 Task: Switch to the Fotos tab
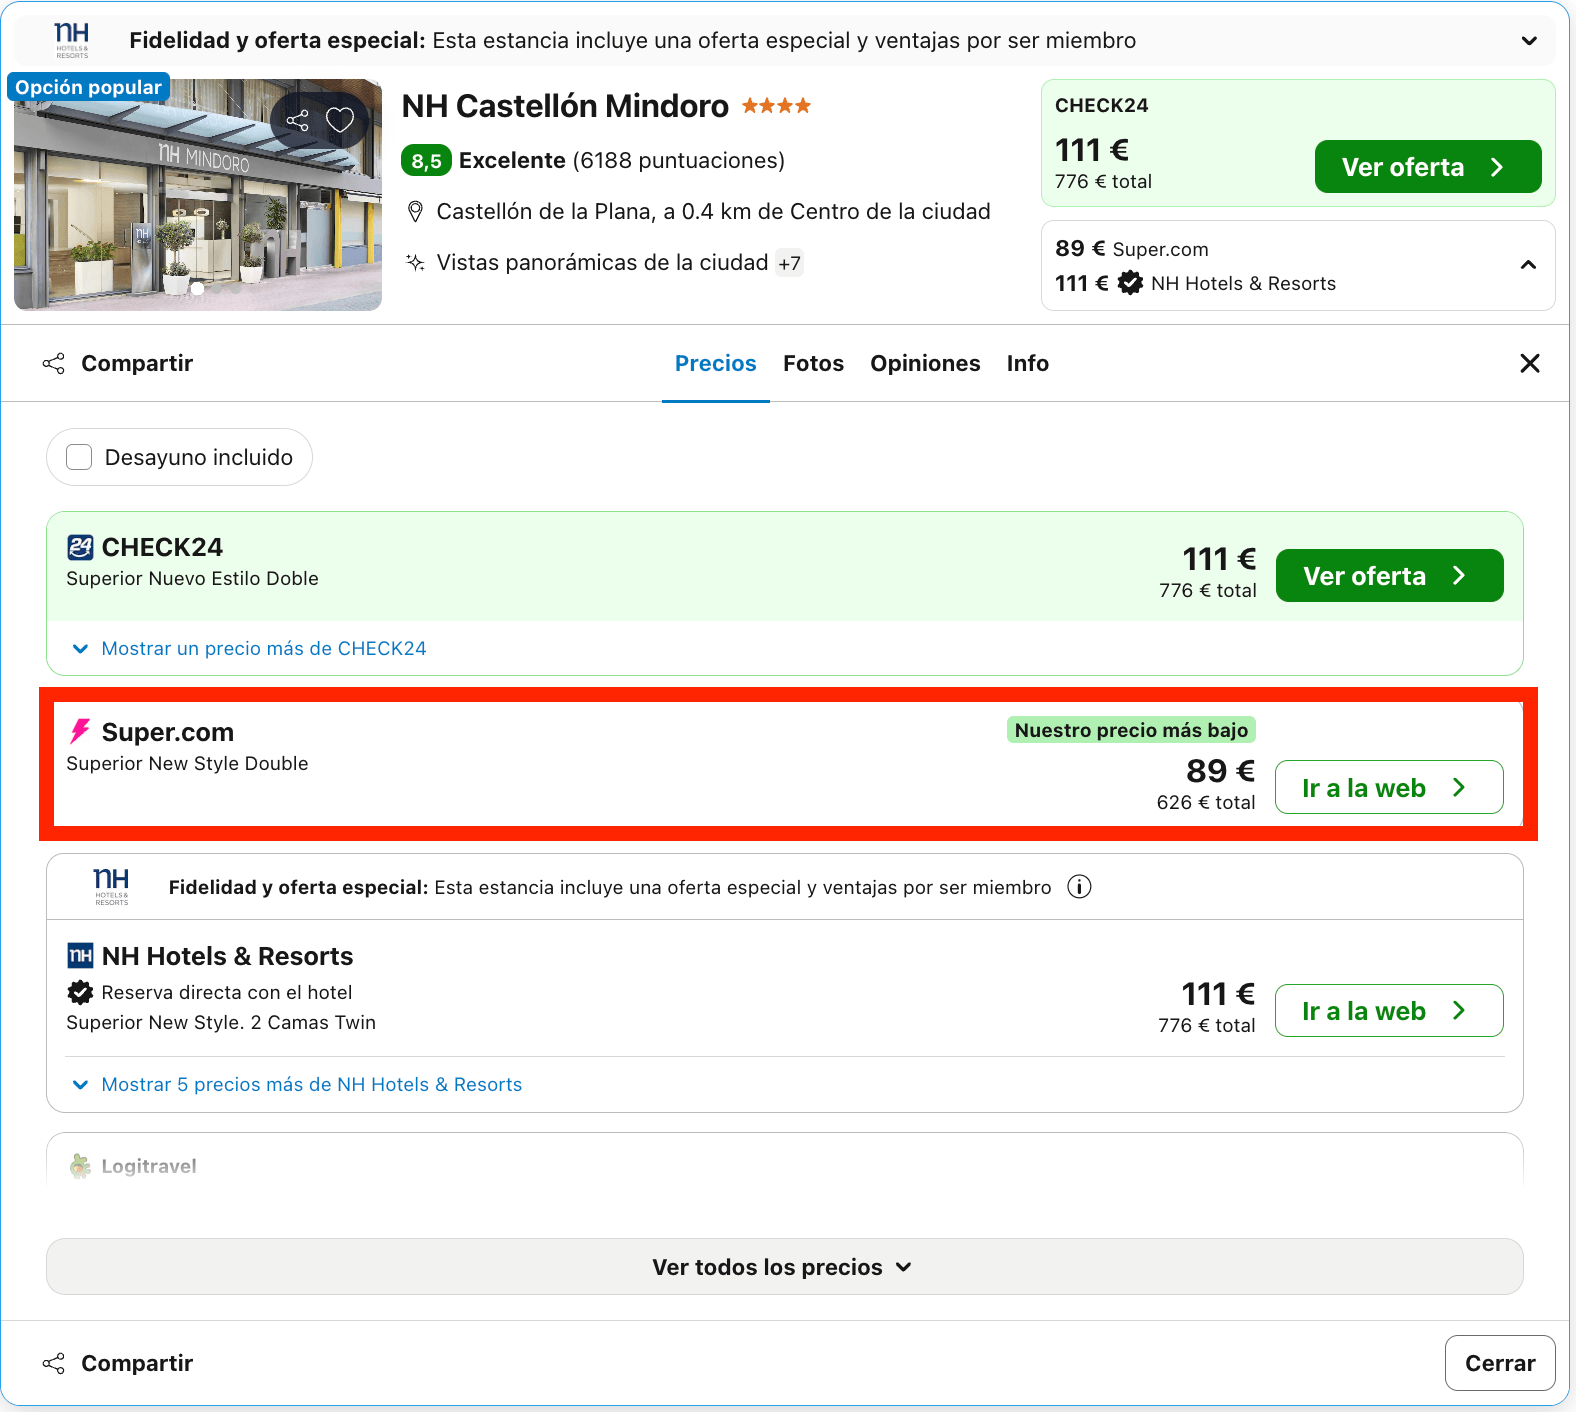pyautogui.click(x=813, y=363)
